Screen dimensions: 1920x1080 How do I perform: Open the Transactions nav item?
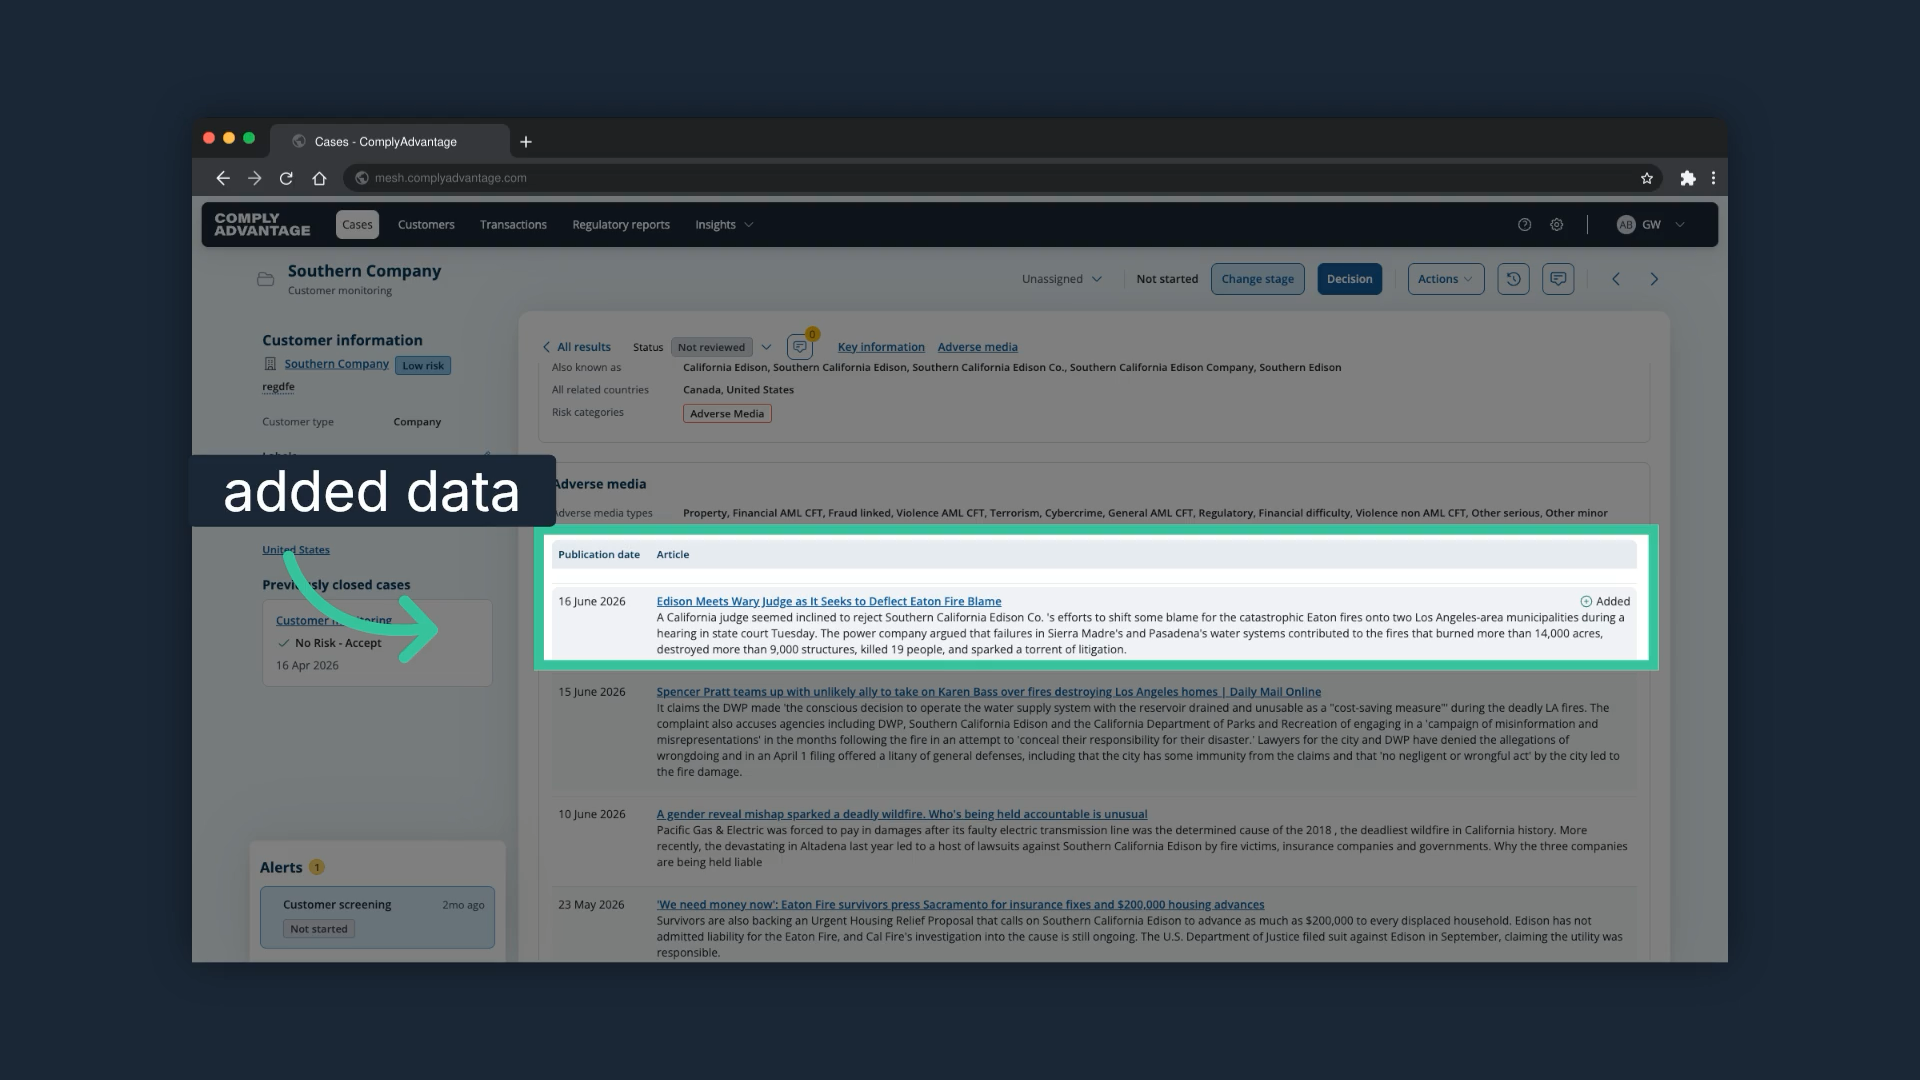pos(513,225)
